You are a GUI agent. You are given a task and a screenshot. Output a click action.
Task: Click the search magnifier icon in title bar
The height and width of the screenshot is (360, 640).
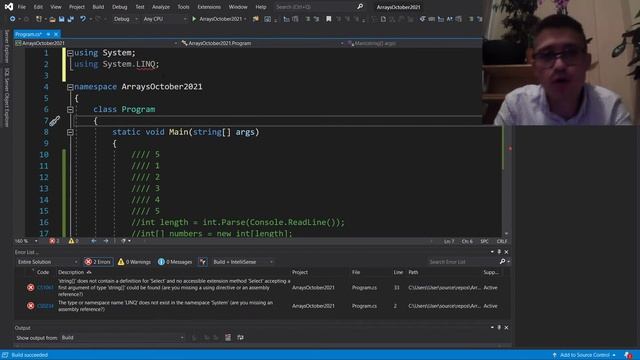pyautogui.click(x=360, y=7)
